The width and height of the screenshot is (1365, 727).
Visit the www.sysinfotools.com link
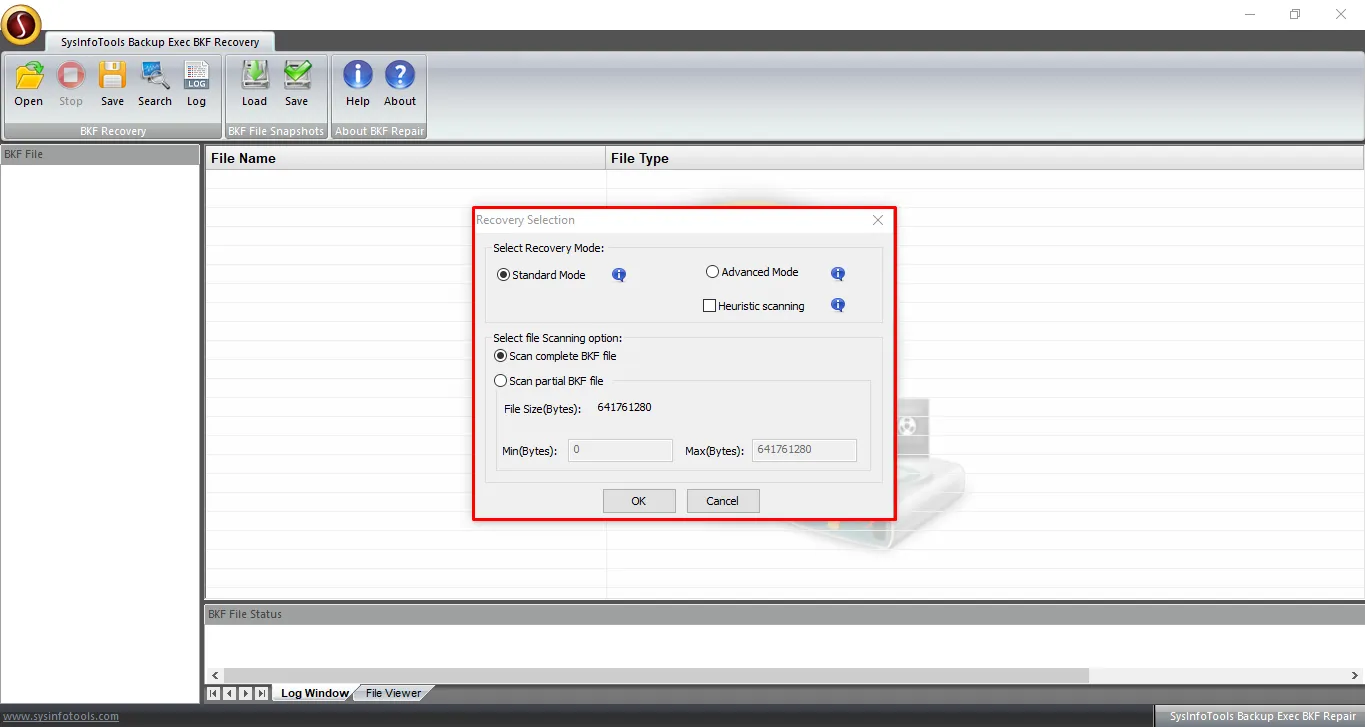61,716
